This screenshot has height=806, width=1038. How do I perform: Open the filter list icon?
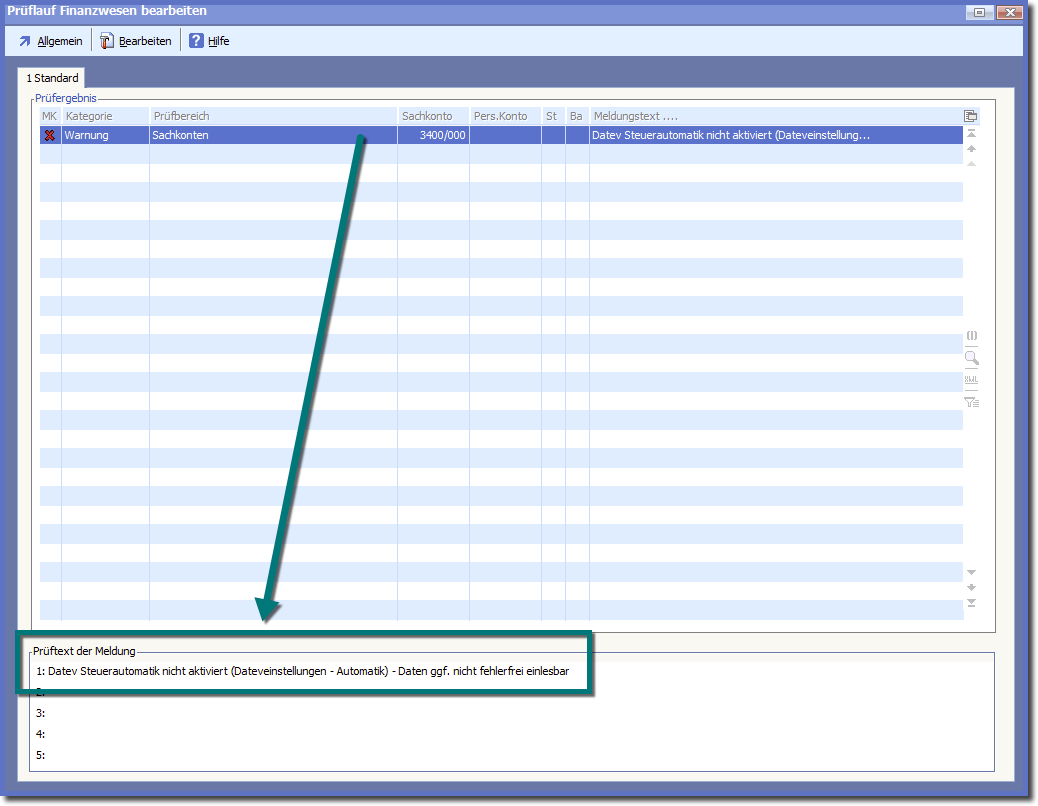971,402
